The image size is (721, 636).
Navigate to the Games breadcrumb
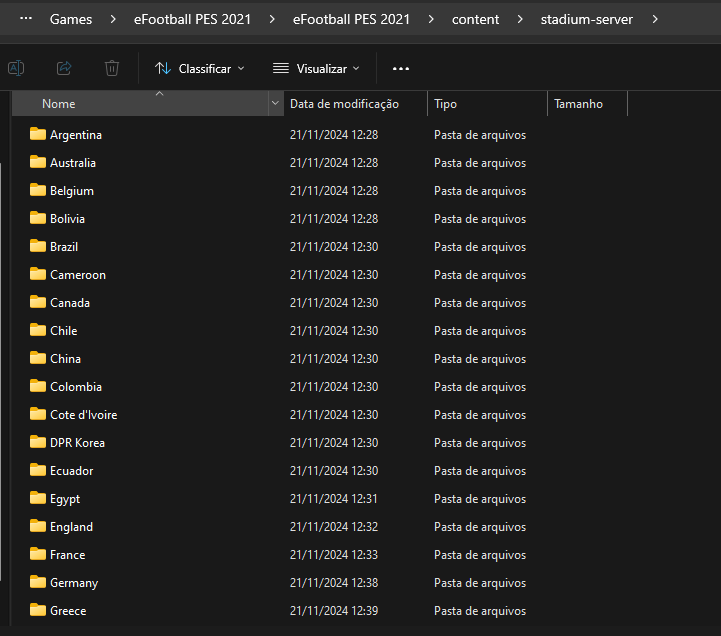71,19
